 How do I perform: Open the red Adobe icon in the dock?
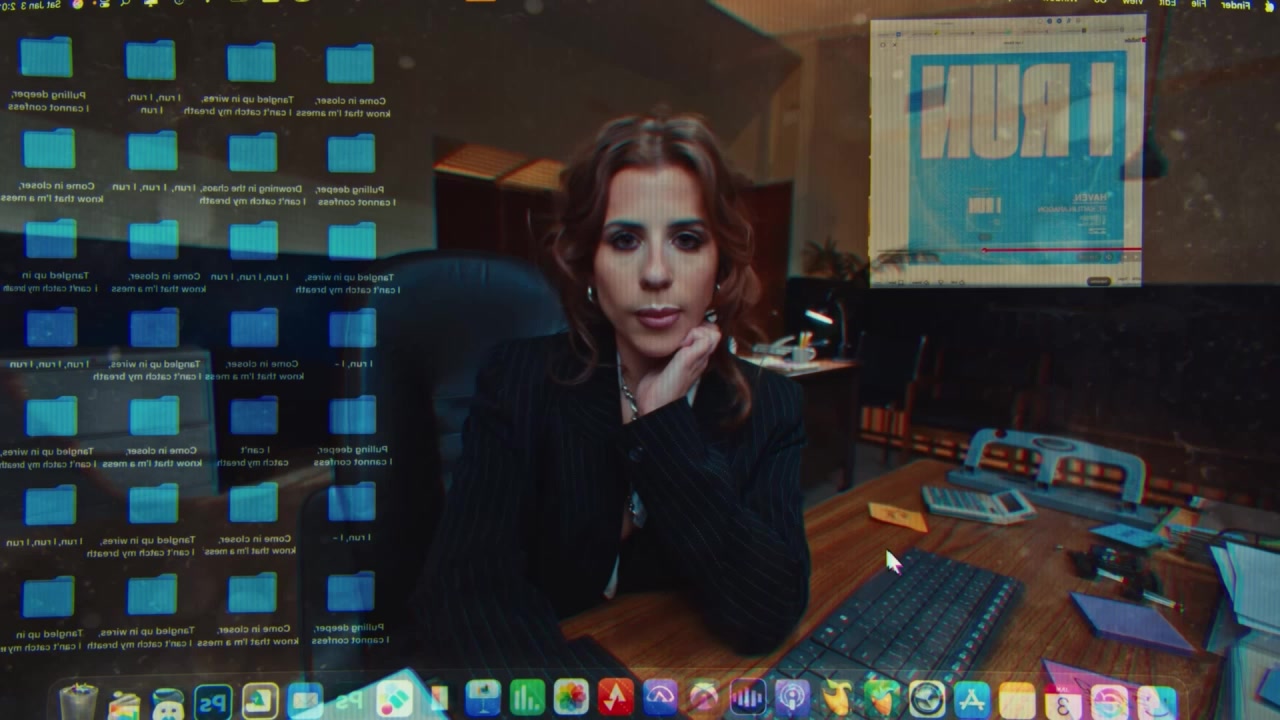[615, 698]
